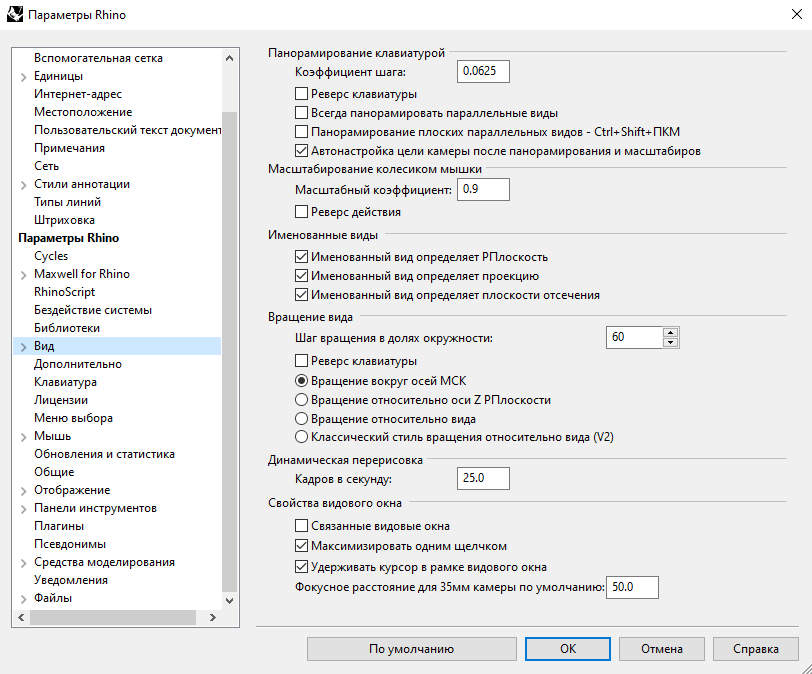Decrease rotation step with down spinner arrow
The height and width of the screenshot is (674, 812).
pyautogui.click(x=671, y=343)
